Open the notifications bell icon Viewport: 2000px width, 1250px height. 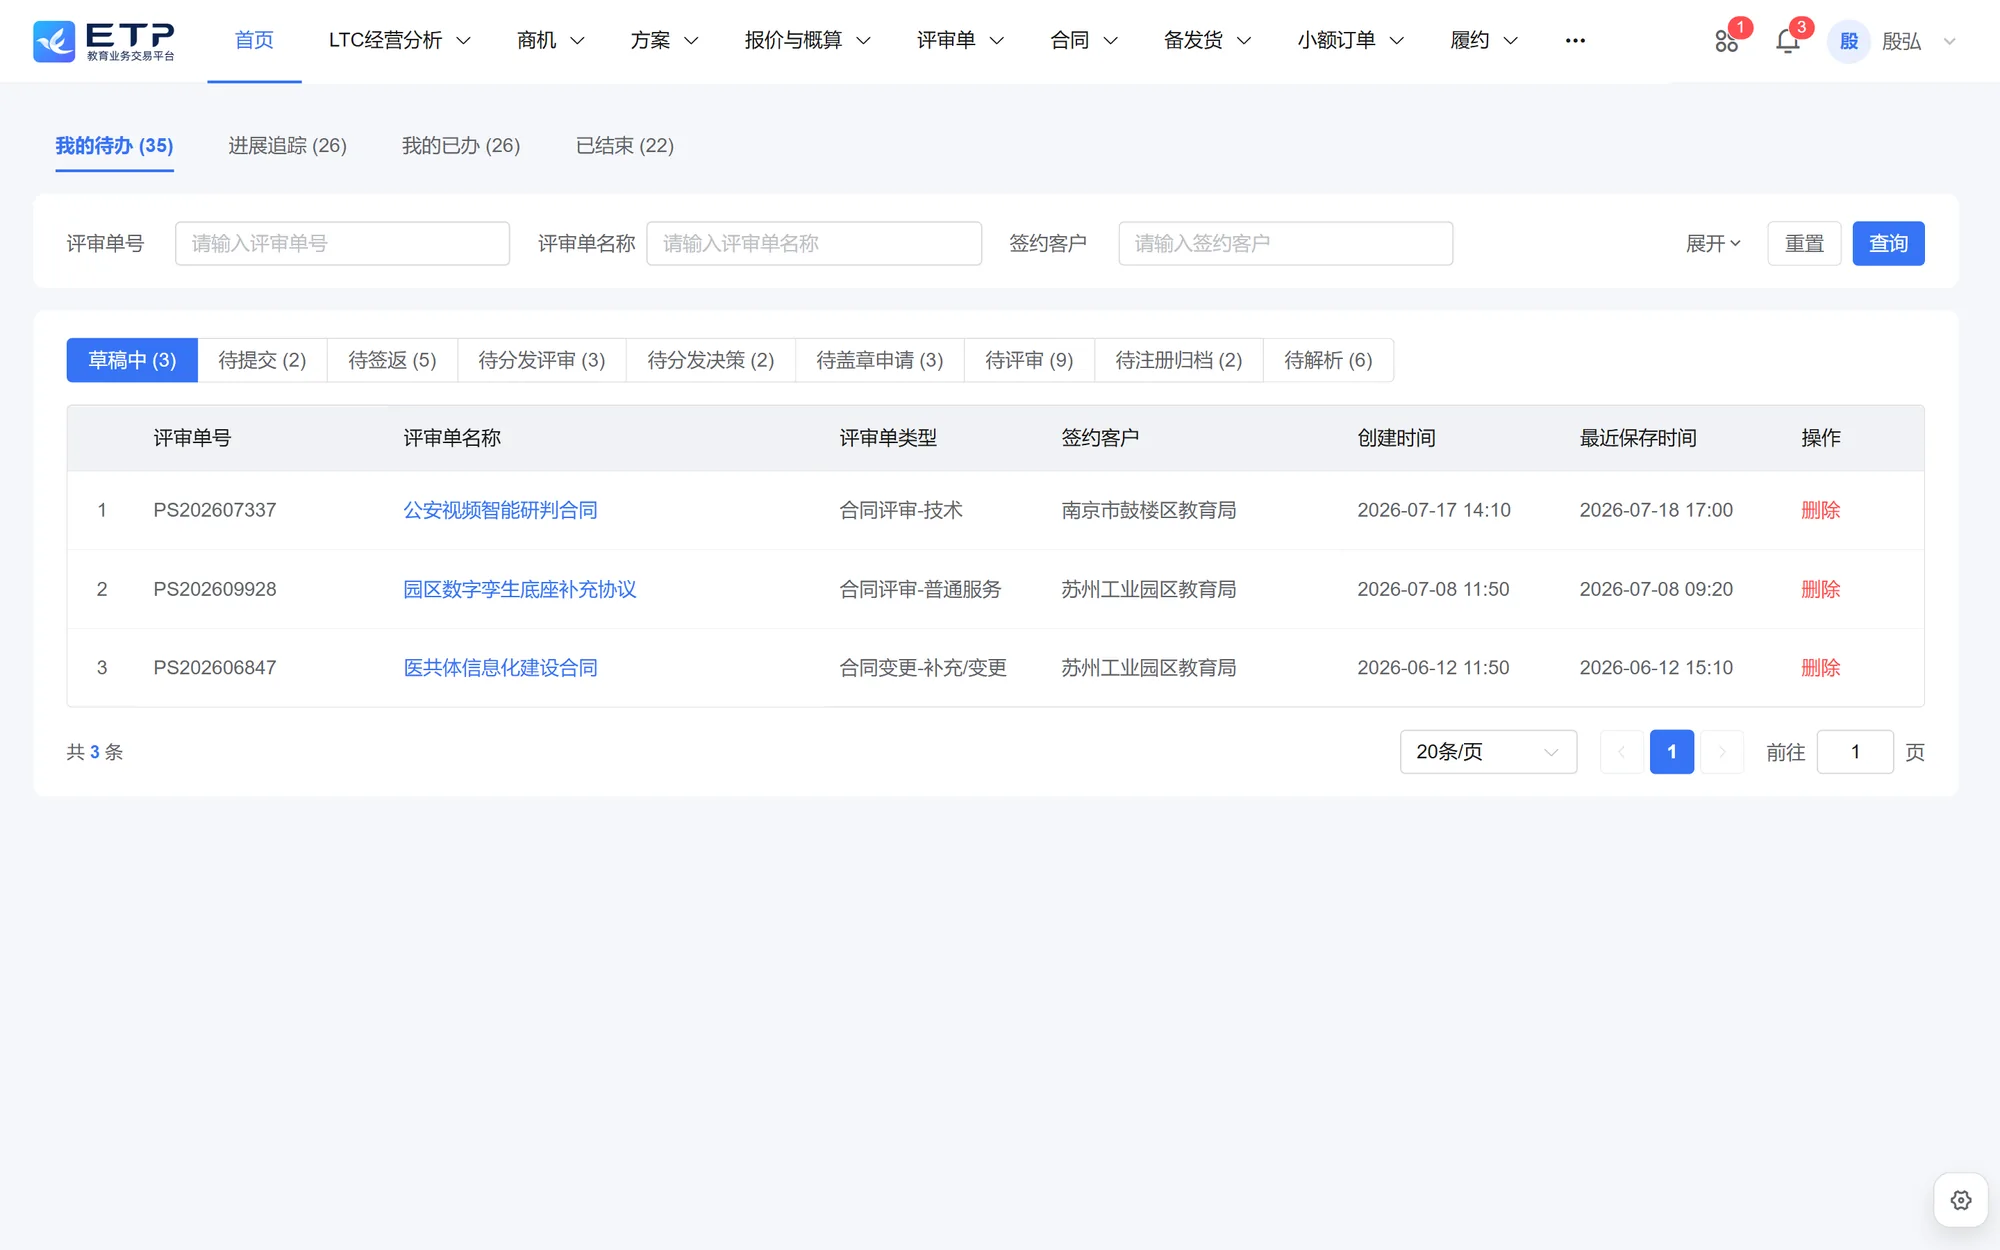[1787, 41]
